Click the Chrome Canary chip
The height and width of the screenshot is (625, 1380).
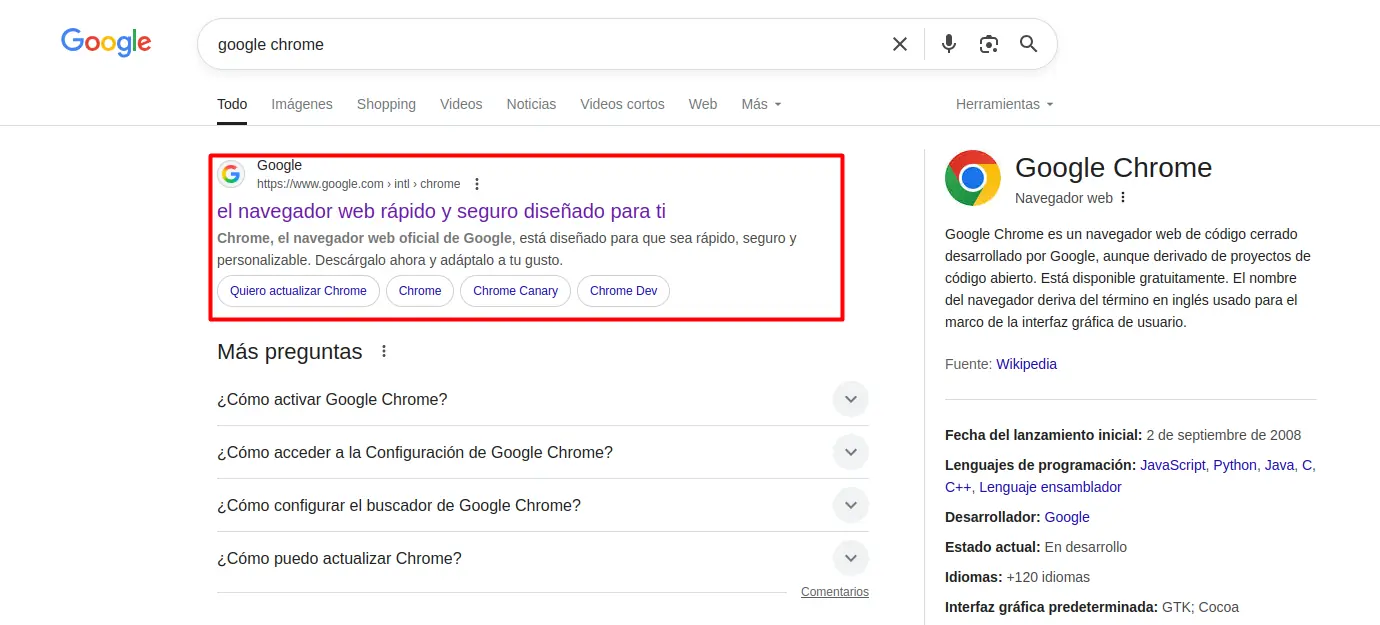pyautogui.click(x=515, y=291)
